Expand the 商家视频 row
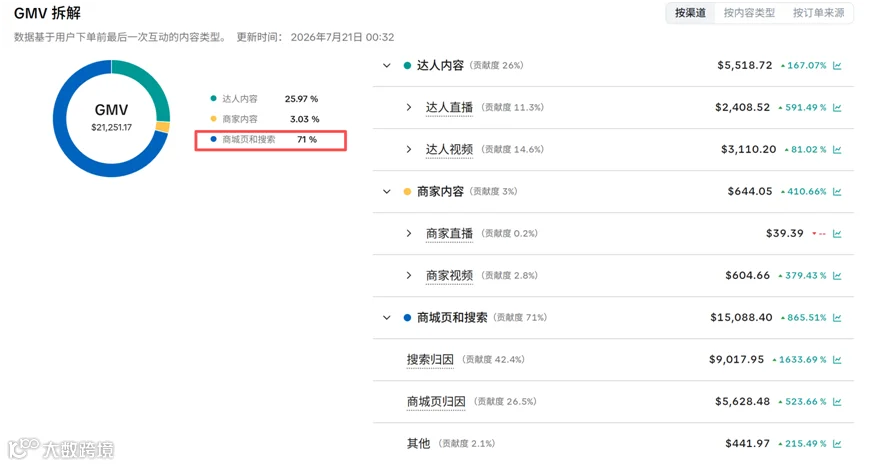The image size is (869, 466). pyautogui.click(x=408, y=275)
